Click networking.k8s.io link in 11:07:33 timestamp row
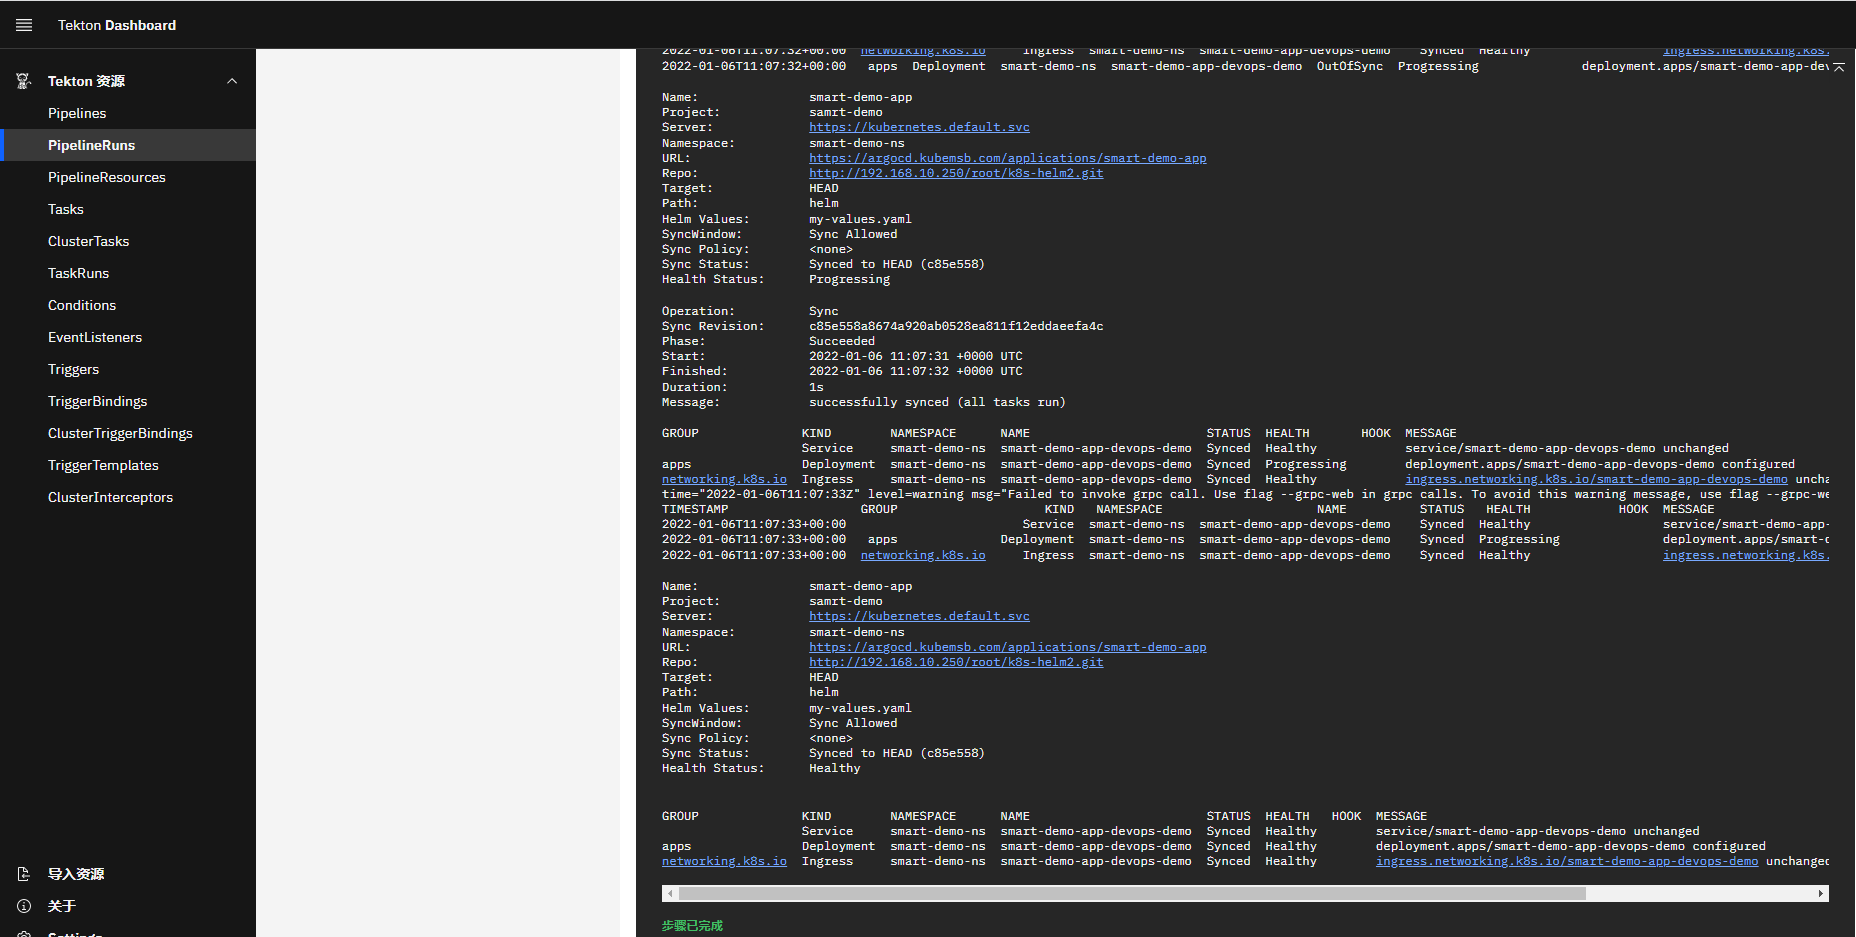1856x937 pixels. (x=923, y=555)
